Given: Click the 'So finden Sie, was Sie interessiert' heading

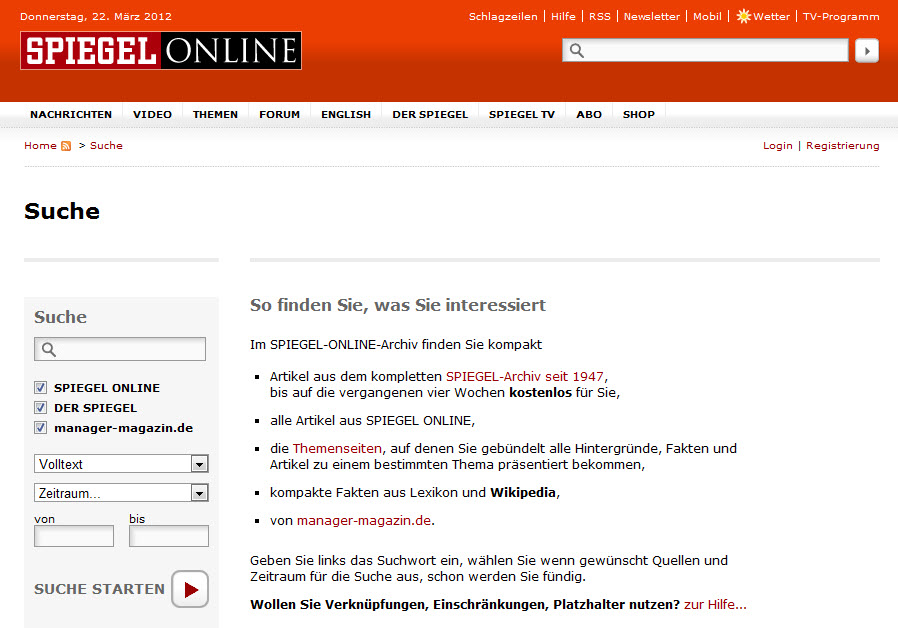Looking at the screenshot, I should pyautogui.click(x=397, y=305).
